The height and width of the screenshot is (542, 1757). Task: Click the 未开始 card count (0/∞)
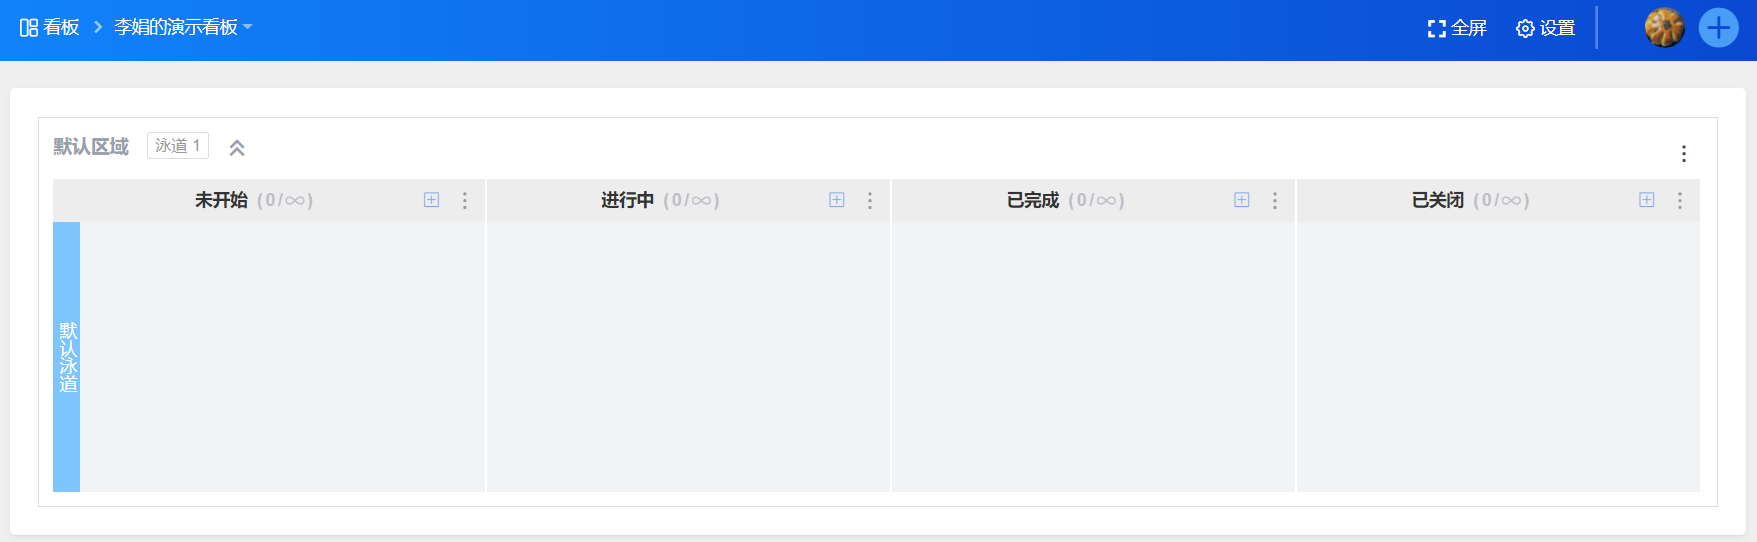(x=285, y=200)
